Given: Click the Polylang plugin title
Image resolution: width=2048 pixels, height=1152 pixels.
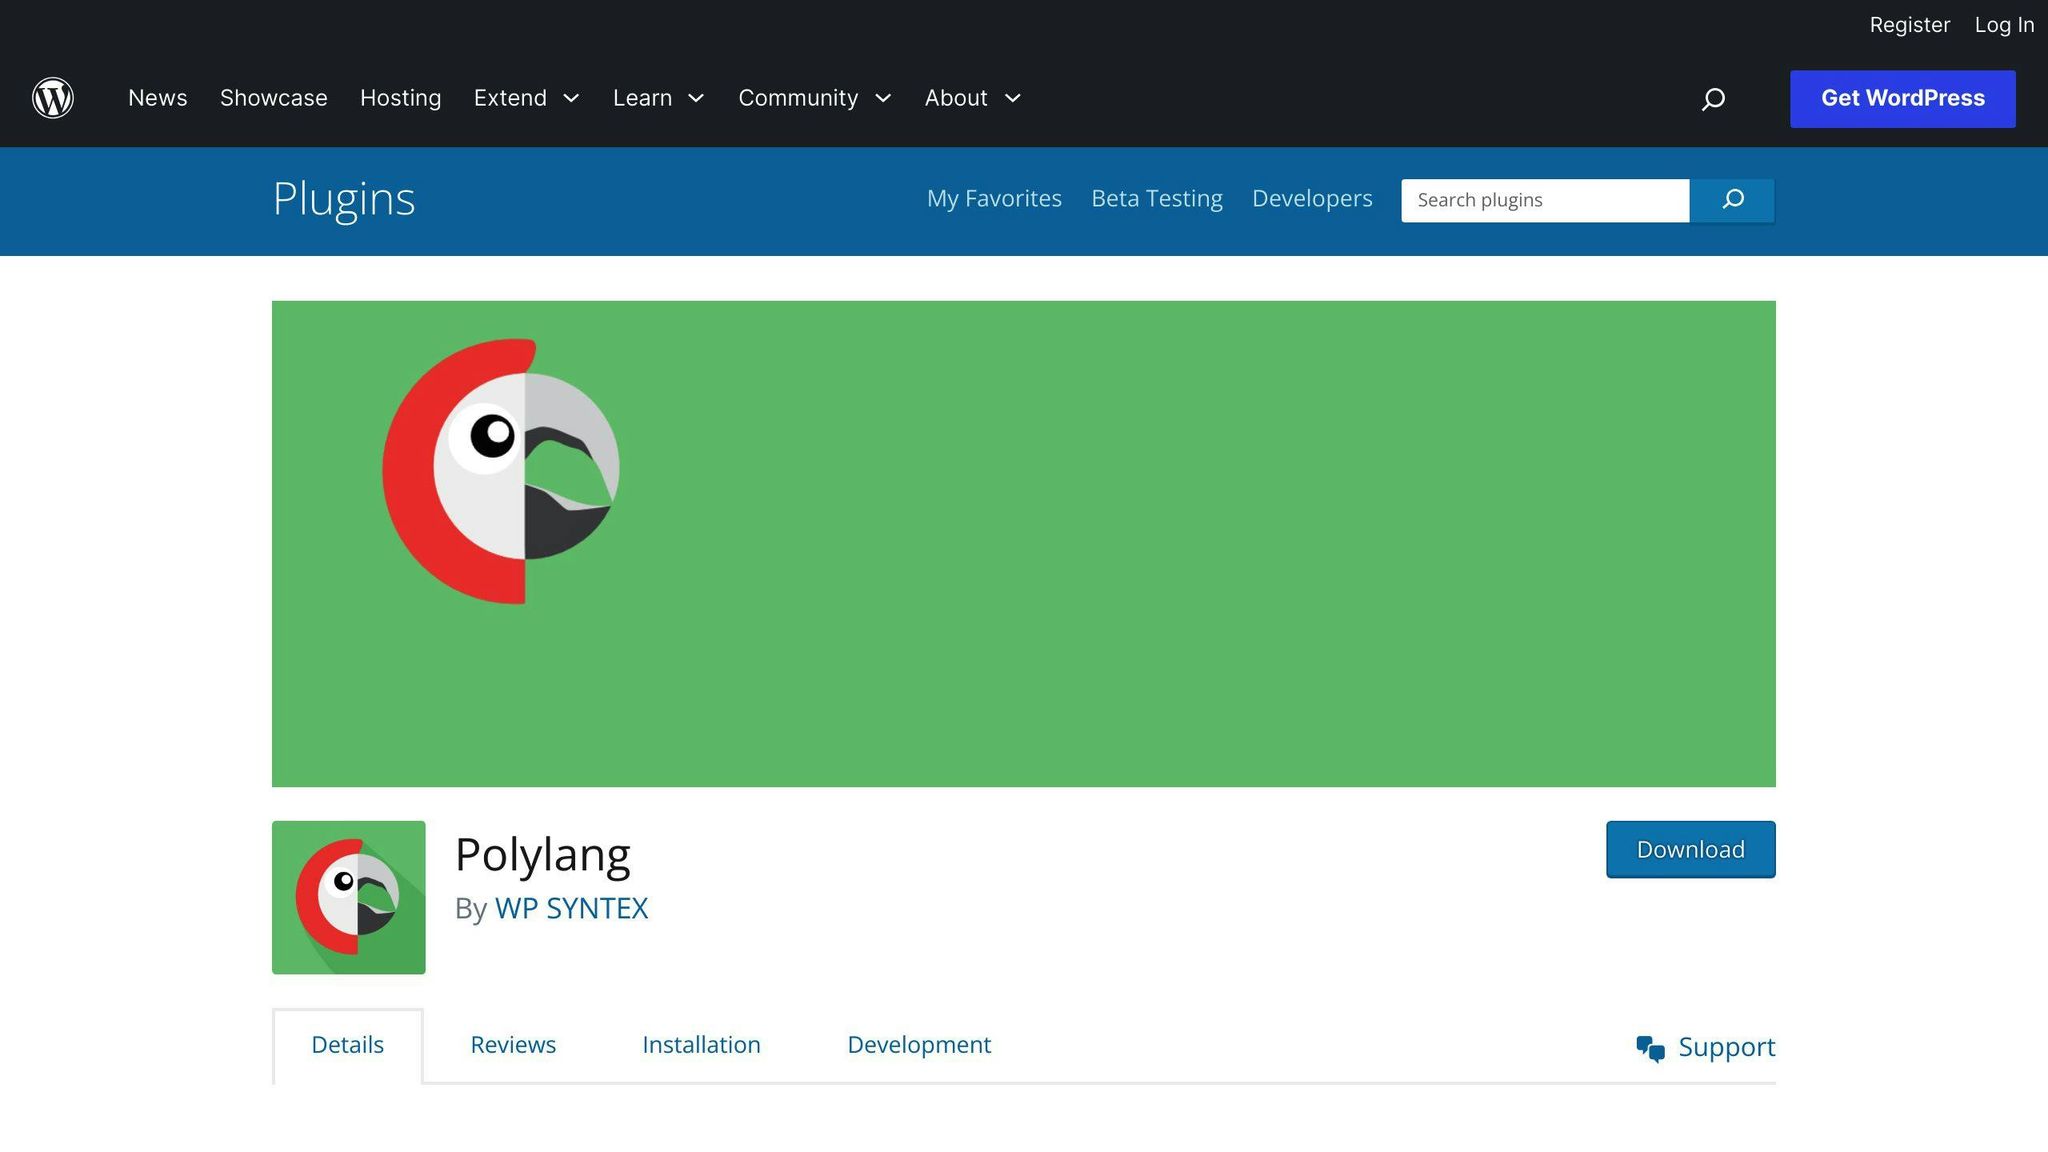Looking at the screenshot, I should 542,855.
